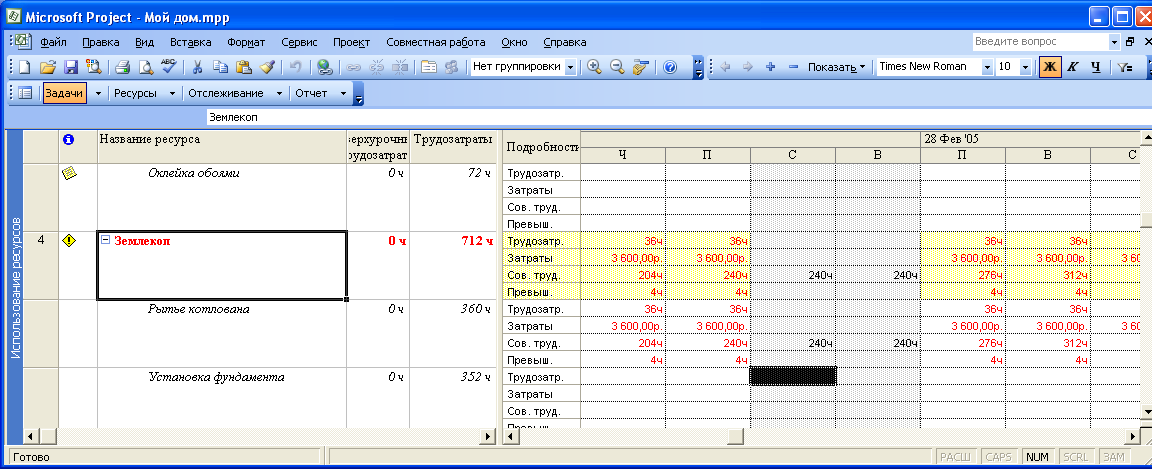
Task: Zoom out magnifier minus icon
Action: (x=617, y=67)
